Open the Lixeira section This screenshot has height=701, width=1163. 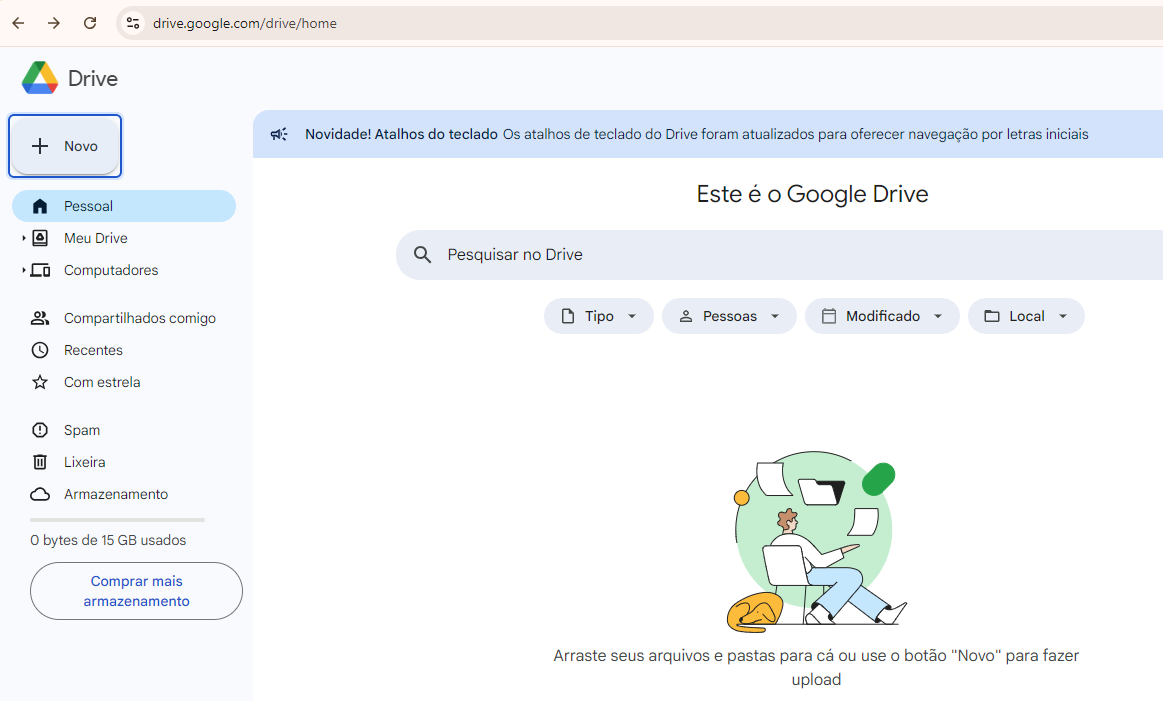[x=85, y=462]
